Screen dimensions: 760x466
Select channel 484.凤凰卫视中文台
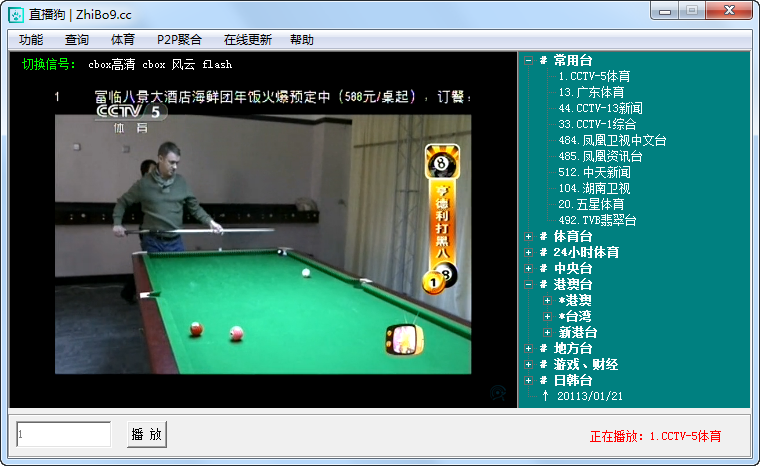tap(612, 141)
